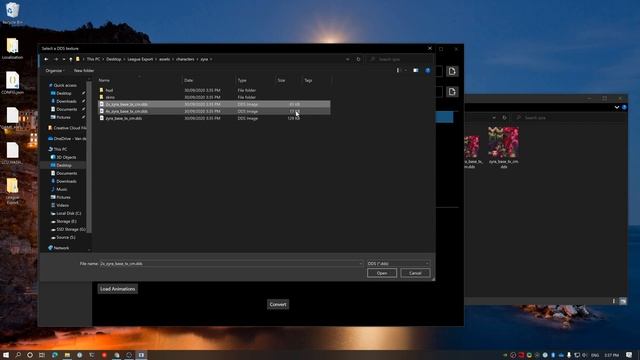Launch Microsoft Edge from taskbar
The height and width of the screenshot is (360, 640).
point(55,355)
